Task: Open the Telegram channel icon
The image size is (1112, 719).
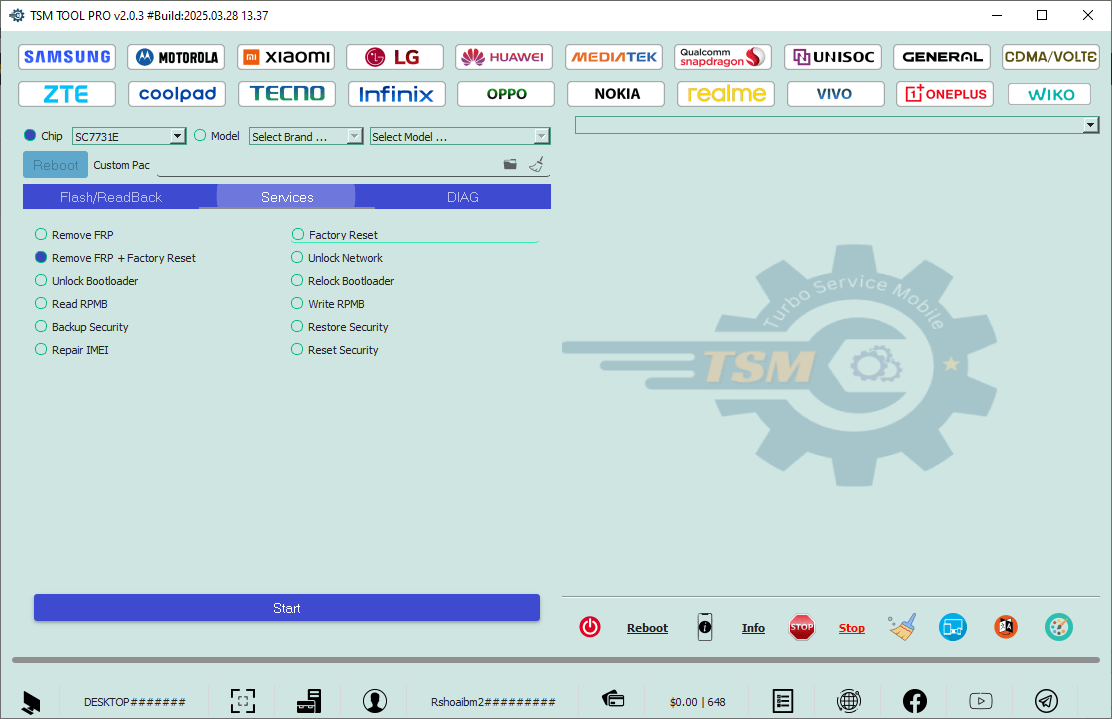Action: [1046, 701]
